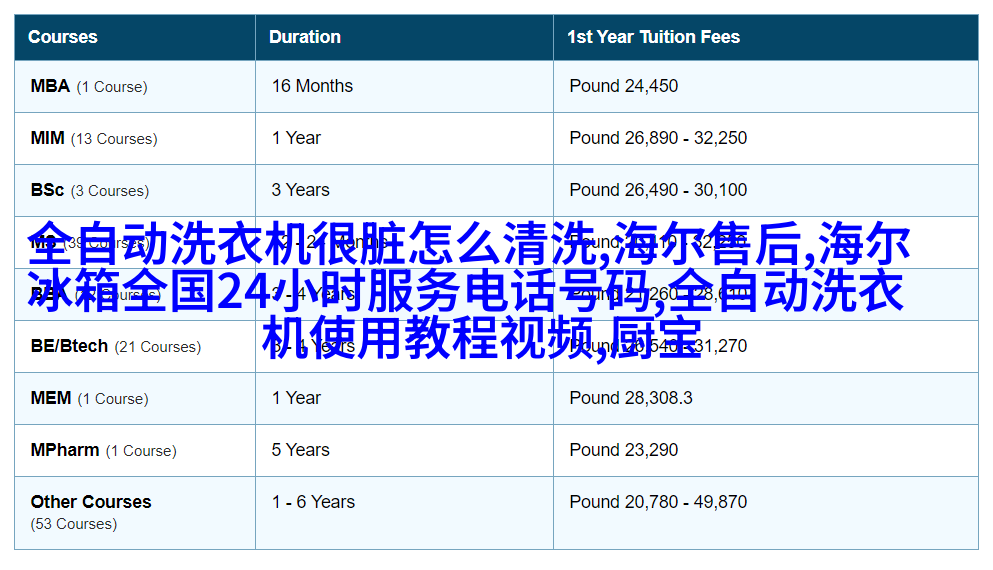993x570 pixels.
Task: Click the blue Chinese overlay text
Action: coord(470,290)
